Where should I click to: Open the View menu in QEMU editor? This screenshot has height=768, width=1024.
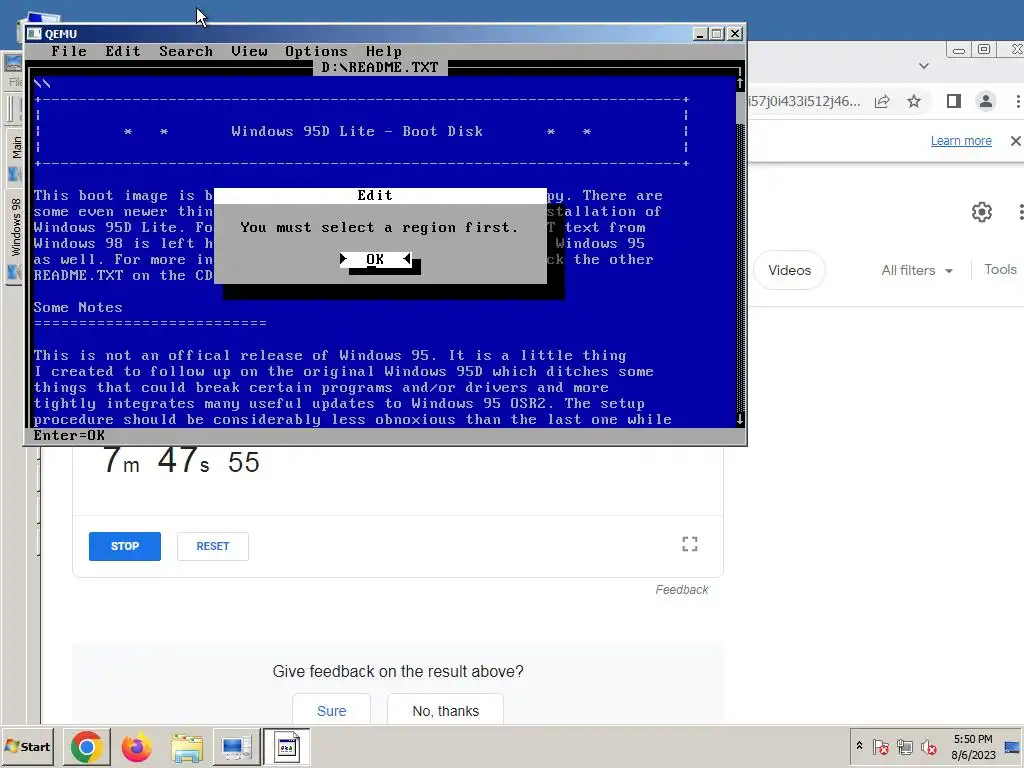point(249,51)
